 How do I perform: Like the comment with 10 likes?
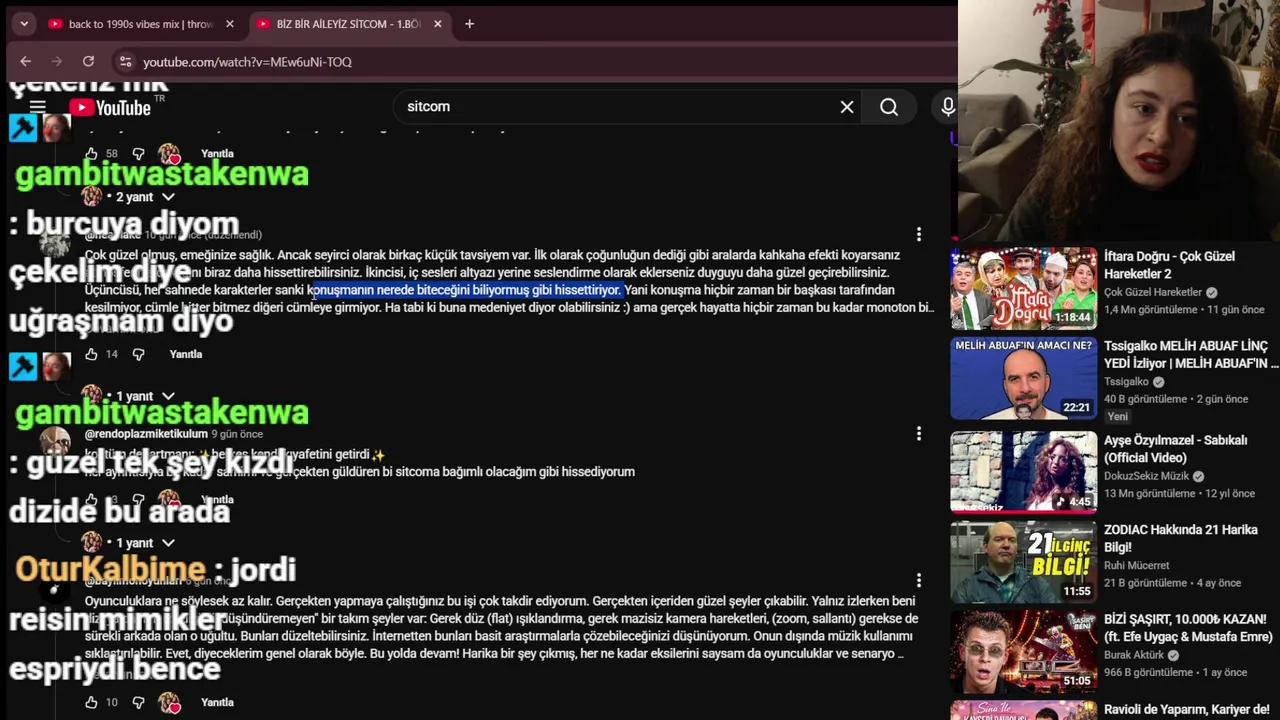coord(91,702)
